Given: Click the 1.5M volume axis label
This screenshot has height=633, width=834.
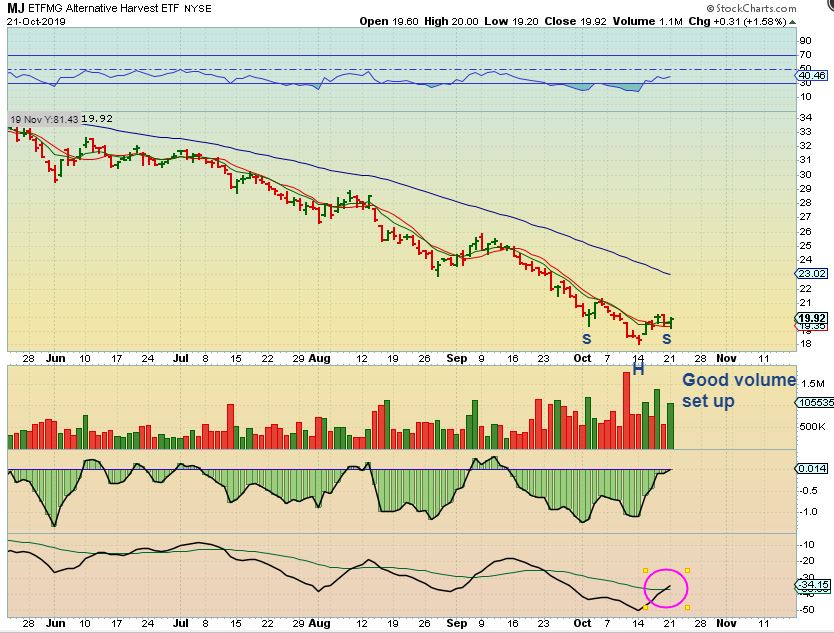Looking at the screenshot, I should 812,384.
